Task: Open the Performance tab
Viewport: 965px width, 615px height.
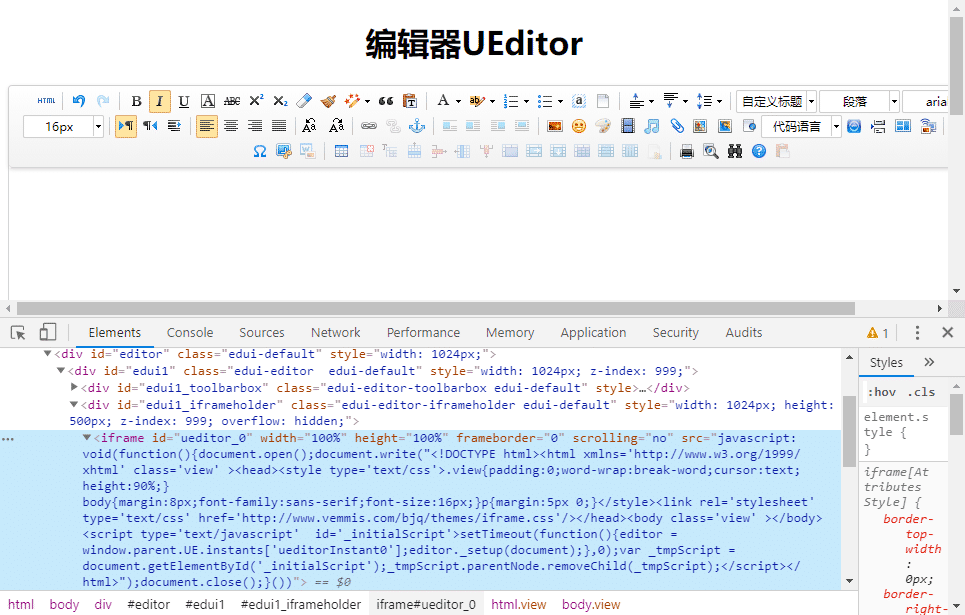Action: pyautogui.click(x=423, y=332)
